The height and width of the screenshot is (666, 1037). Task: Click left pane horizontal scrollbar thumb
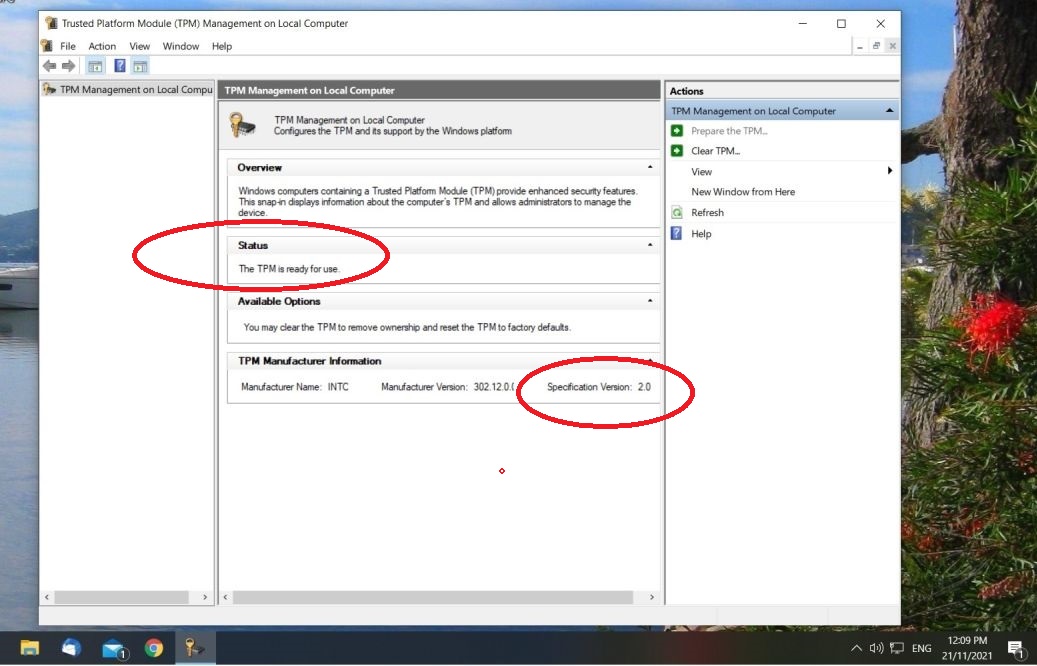click(122, 597)
